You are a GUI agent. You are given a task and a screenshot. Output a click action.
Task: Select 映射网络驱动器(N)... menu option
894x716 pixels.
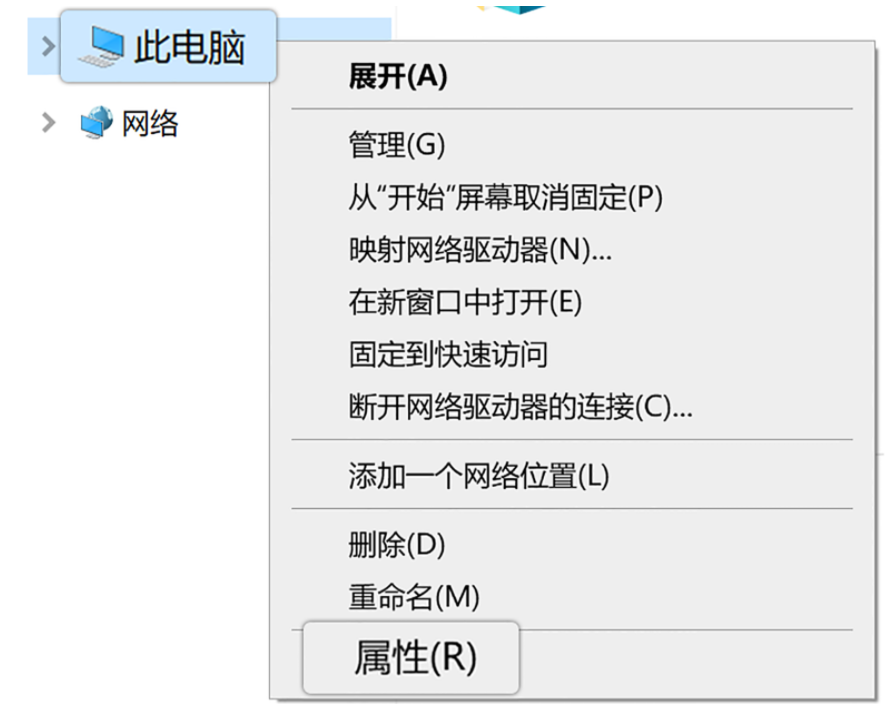coord(479,250)
